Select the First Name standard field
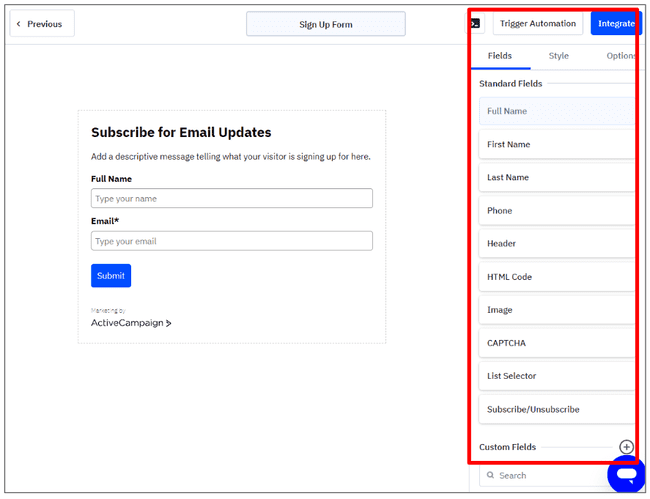Image resolution: width=650 pixels, height=499 pixels. coord(556,144)
